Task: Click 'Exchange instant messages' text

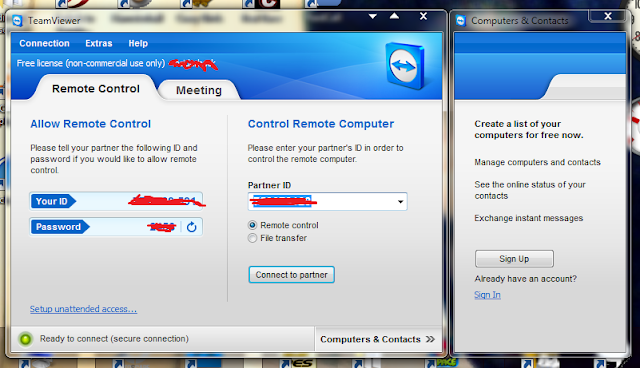Action: [x=529, y=218]
